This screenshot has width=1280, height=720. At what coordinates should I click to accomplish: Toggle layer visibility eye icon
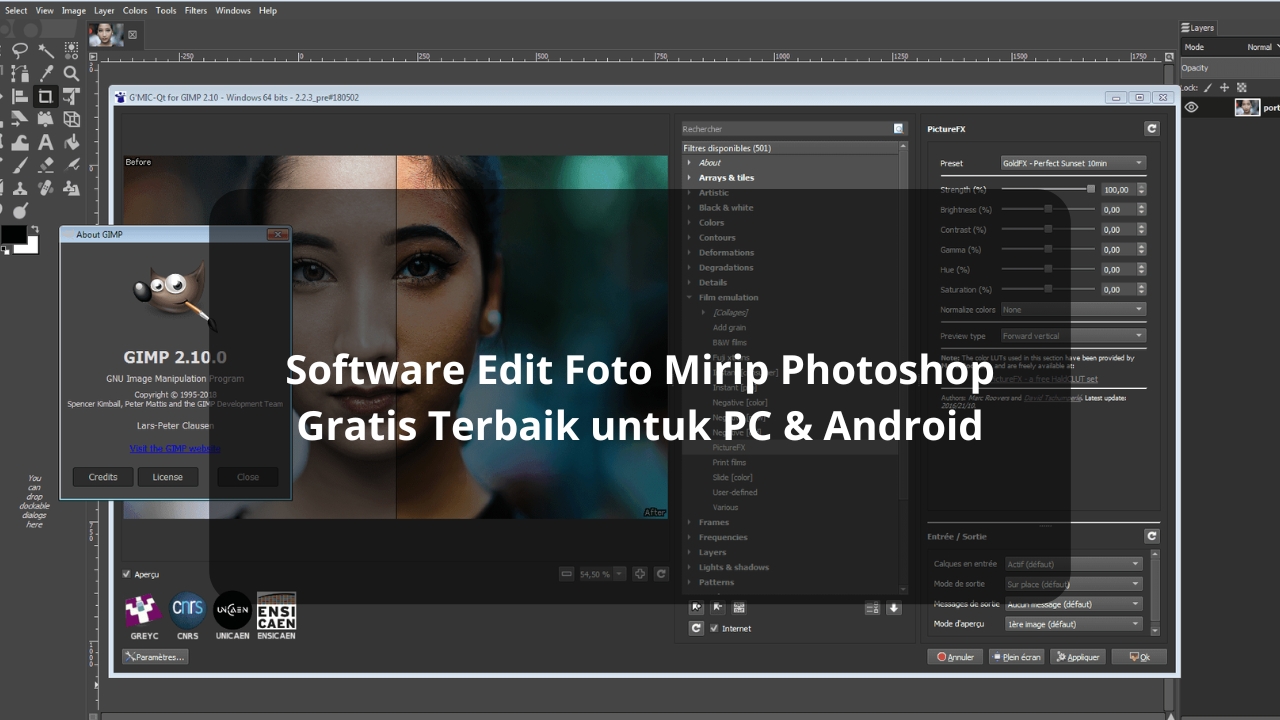pyautogui.click(x=1191, y=108)
